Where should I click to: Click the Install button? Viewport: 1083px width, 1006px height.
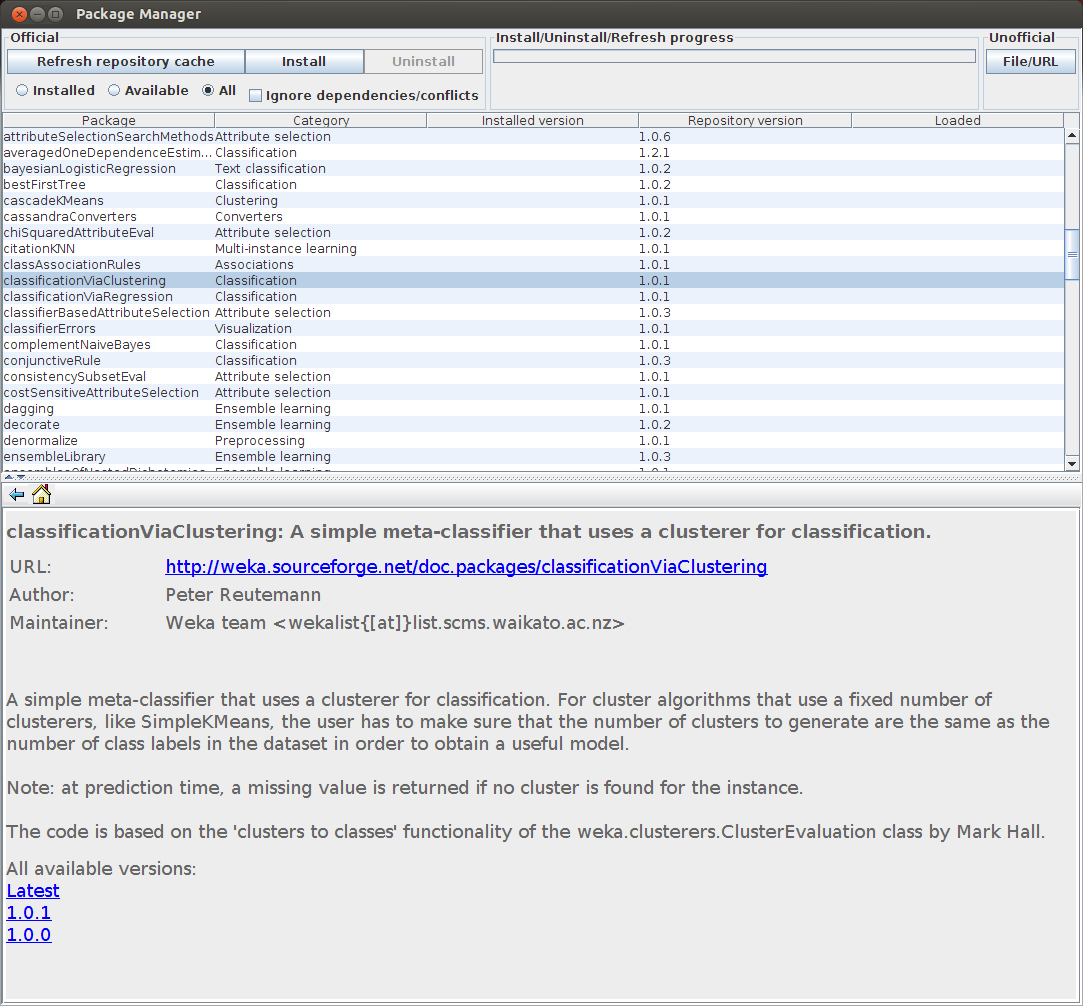click(304, 61)
